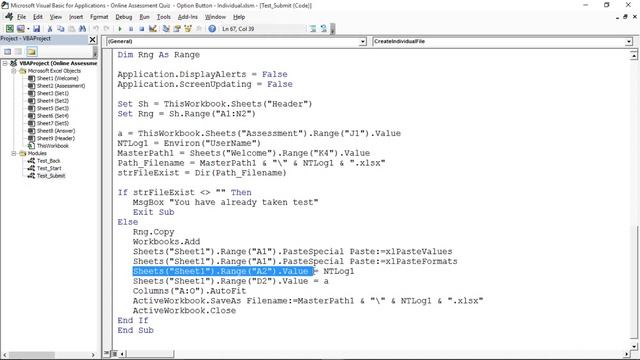The width and height of the screenshot is (640, 360).
Task: Click the Undo arrow icon
Action: coord(96,29)
